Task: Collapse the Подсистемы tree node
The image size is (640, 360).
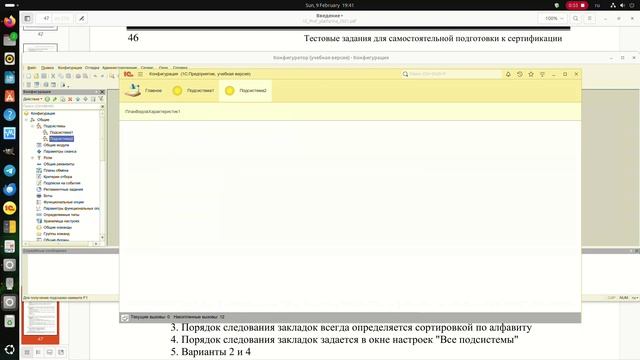Action: tap(33, 126)
